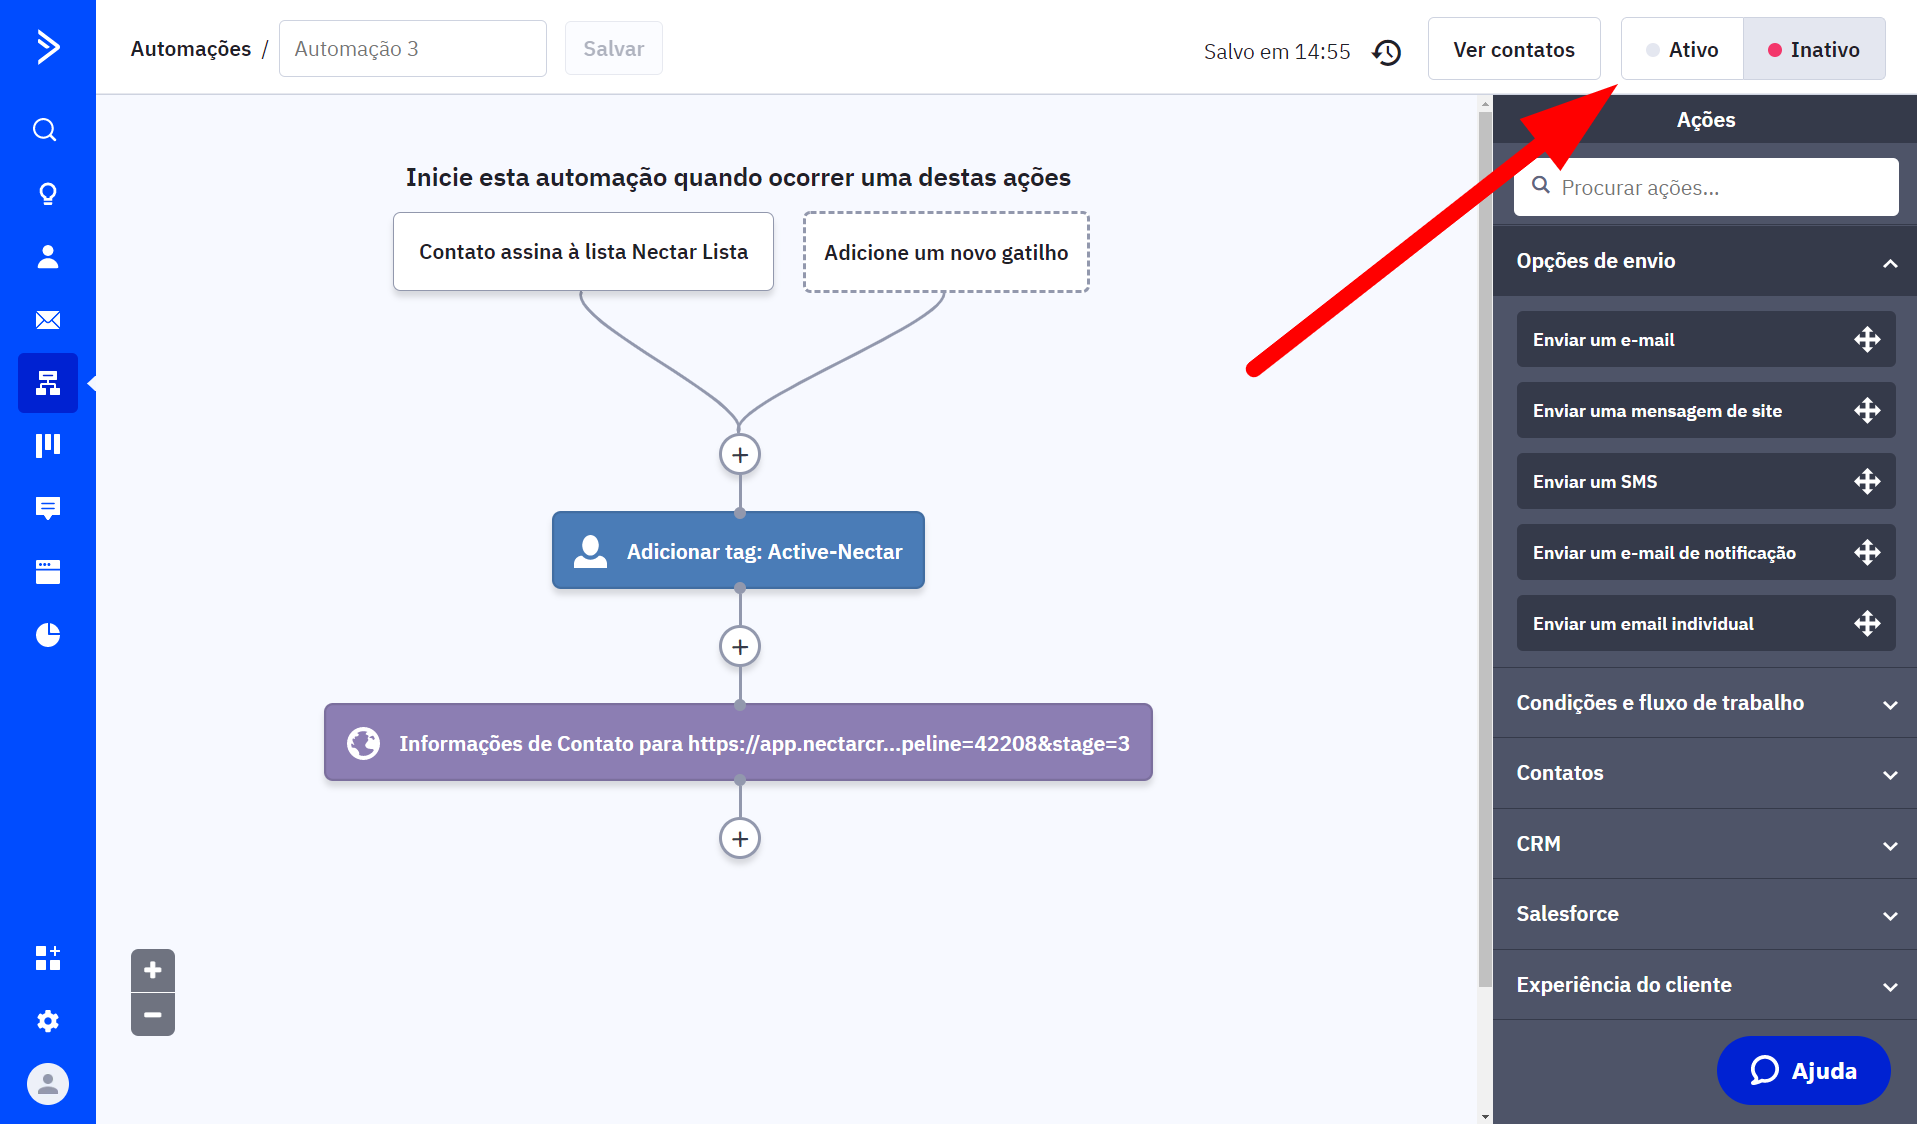
Task: Click the Salvo em 14:55 text
Action: (1277, 52)
